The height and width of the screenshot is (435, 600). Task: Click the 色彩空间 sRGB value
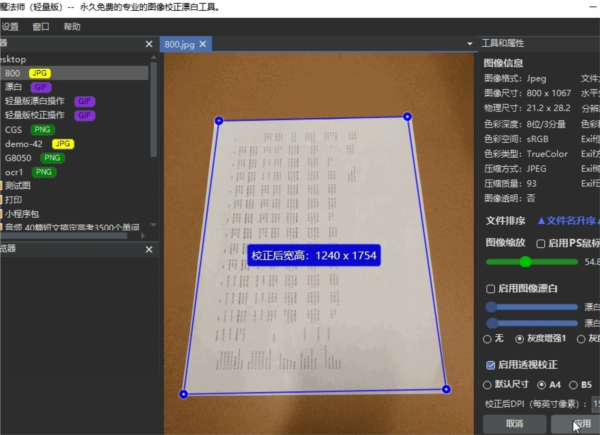pos(537,139)
